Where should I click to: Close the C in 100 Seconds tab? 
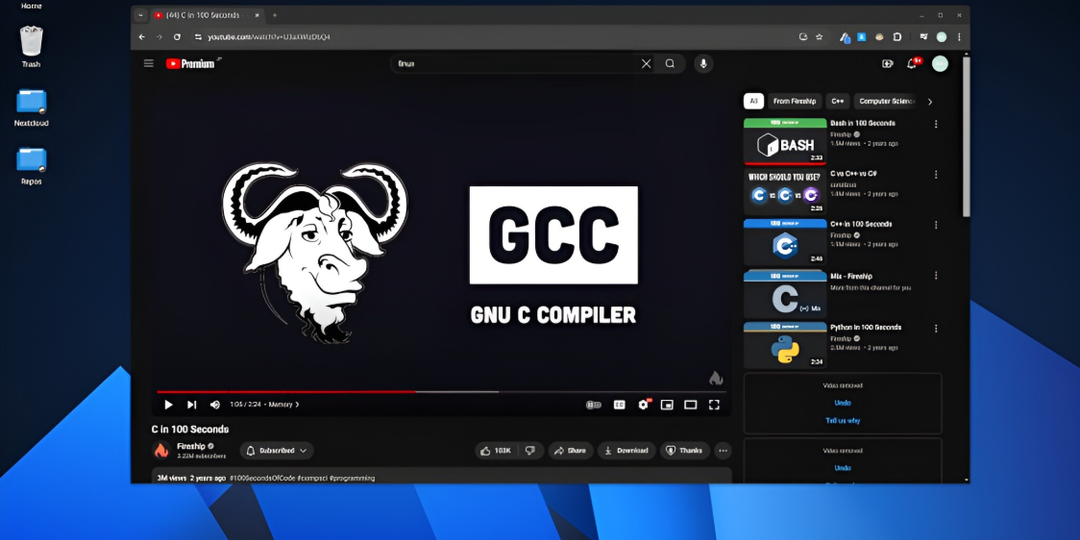click(258, 15)
